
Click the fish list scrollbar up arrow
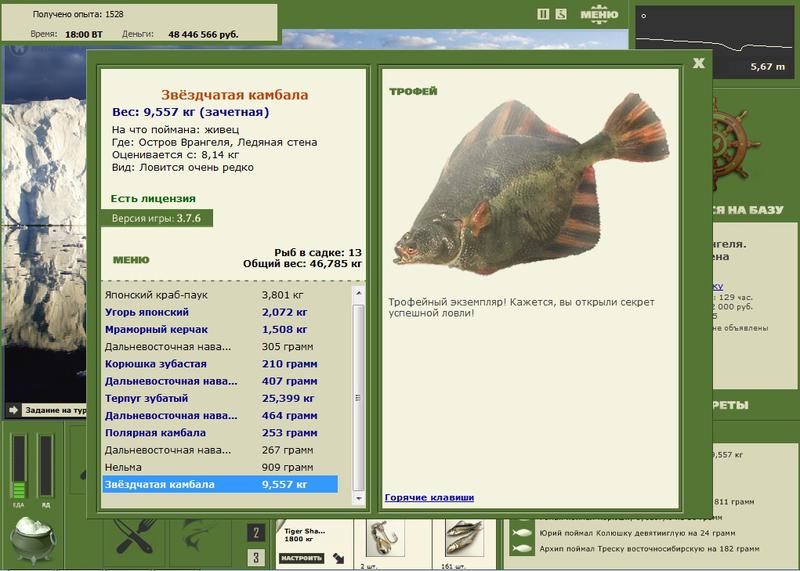[x=359, y=293]
